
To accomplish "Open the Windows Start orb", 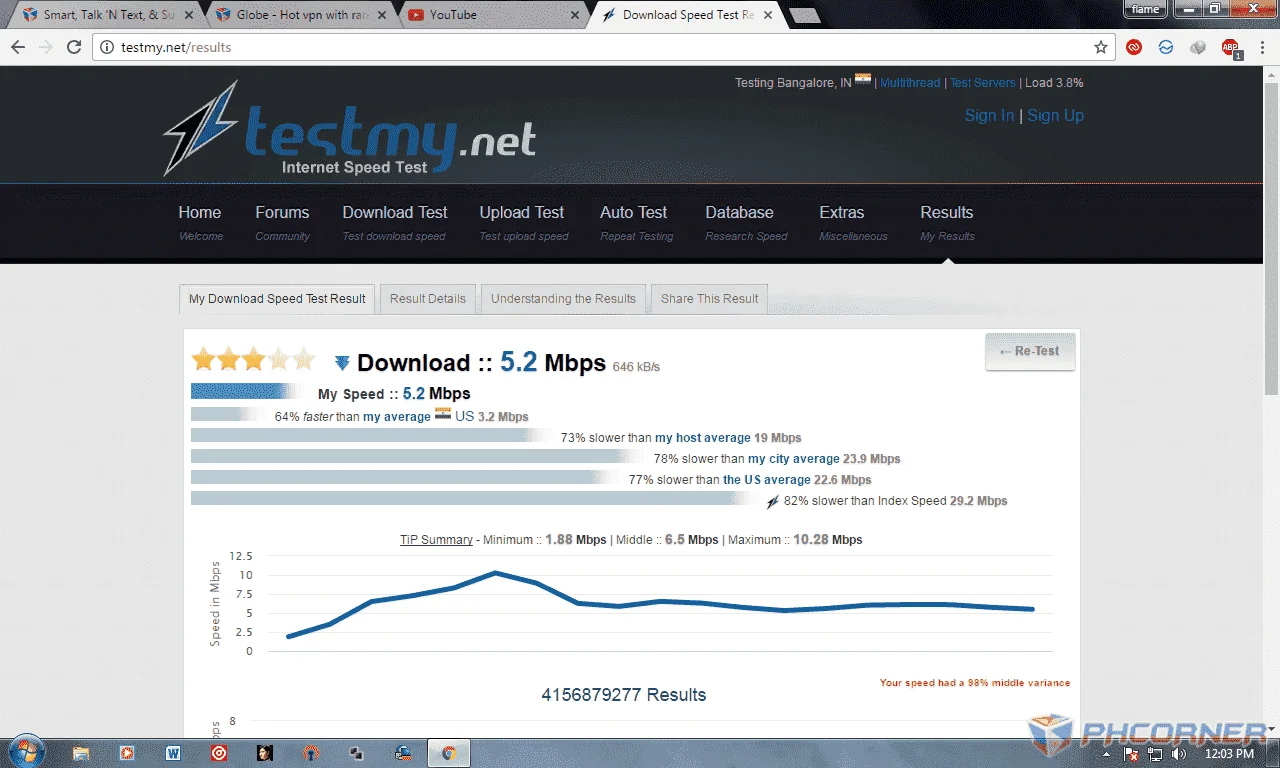I will 26,751.
